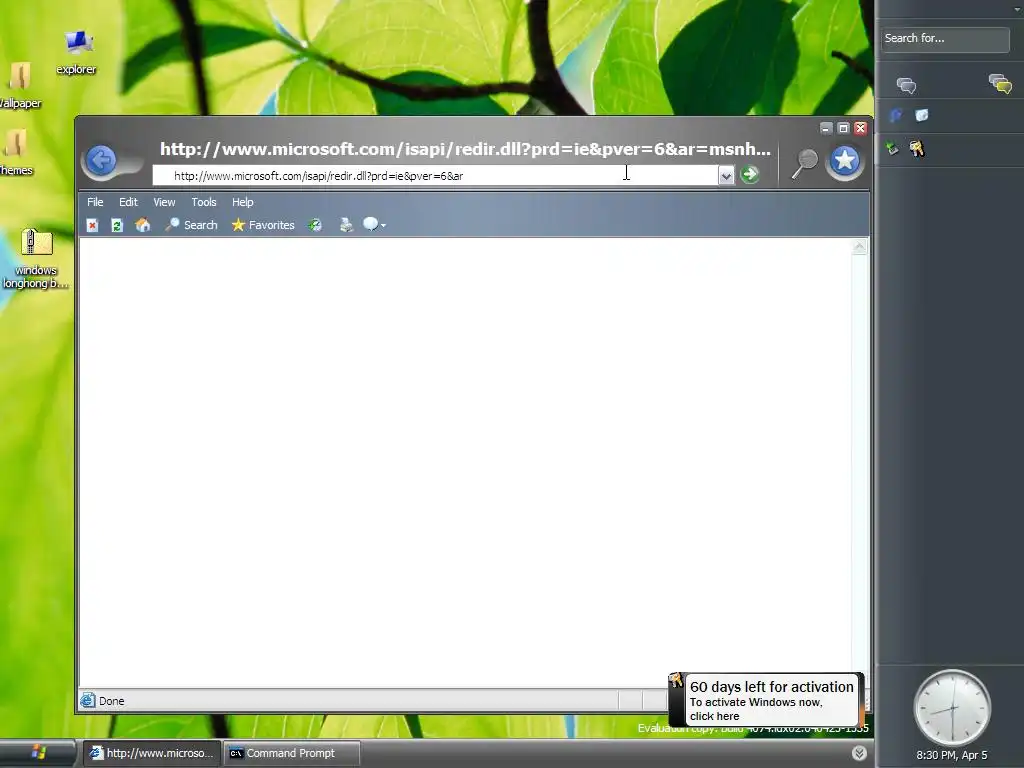Click the gray chat bubbles sidebar icon
Screen dimensions: 1024x768
coord(906,86)
